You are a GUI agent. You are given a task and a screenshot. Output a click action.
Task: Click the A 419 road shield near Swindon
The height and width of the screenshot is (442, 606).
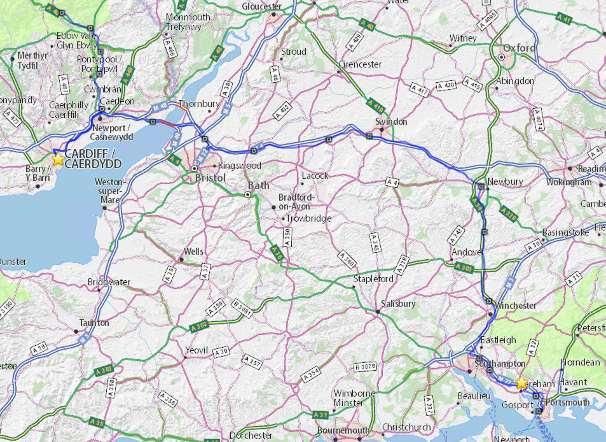point(375,106)
